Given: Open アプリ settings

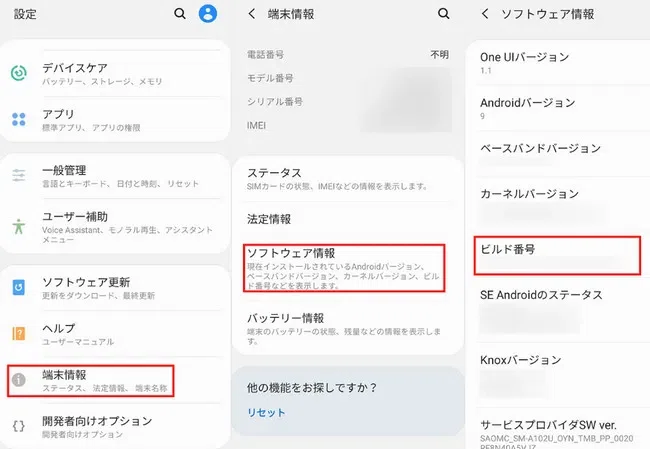Looking at the screenshot, I should [115, 120].
